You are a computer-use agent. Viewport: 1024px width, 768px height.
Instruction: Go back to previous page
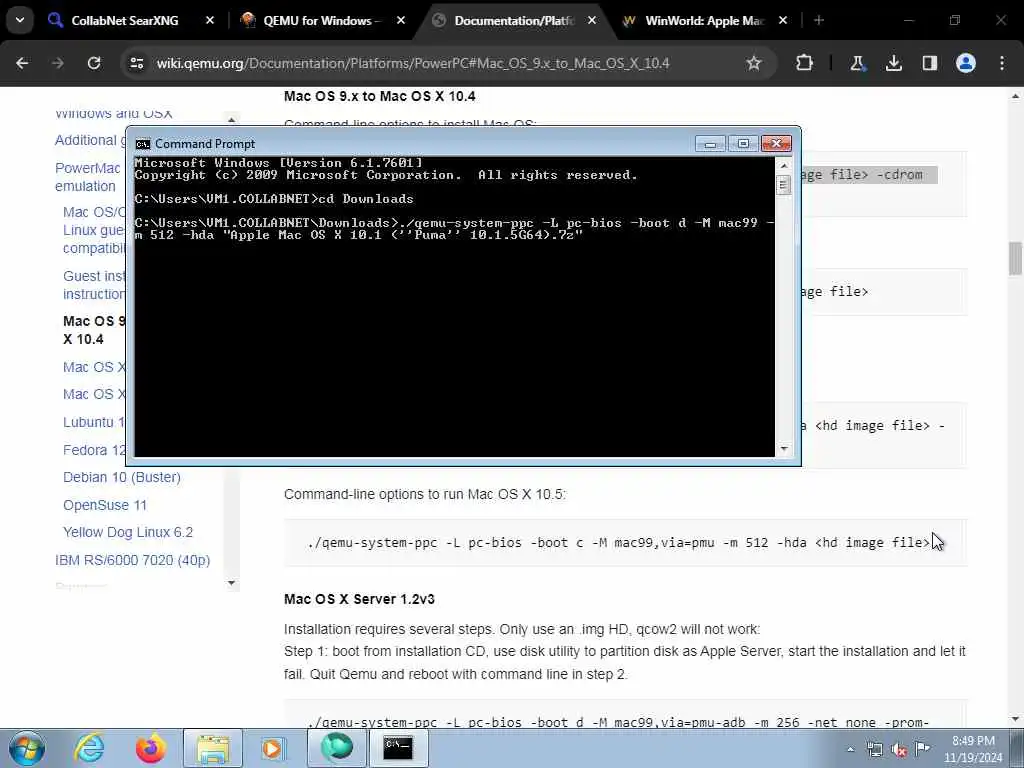[22, 63]
